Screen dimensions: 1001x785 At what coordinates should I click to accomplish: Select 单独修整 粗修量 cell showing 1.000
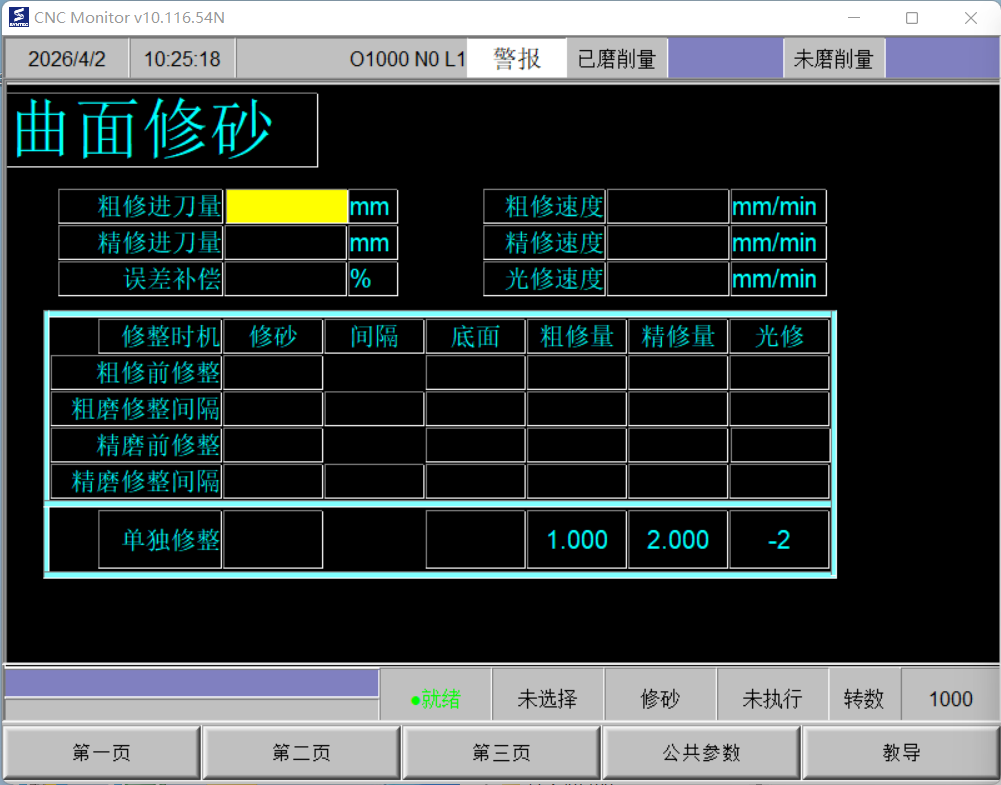coord(577,540)
